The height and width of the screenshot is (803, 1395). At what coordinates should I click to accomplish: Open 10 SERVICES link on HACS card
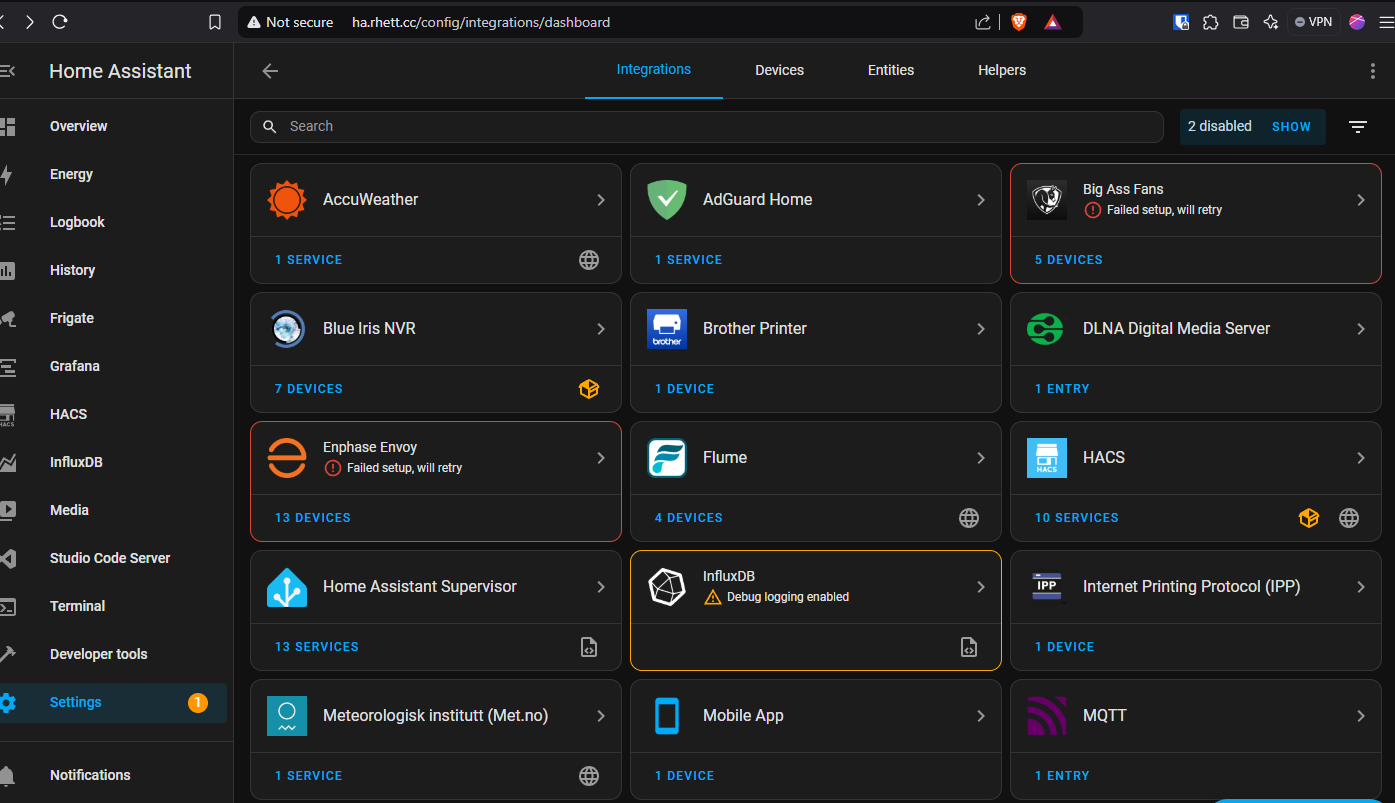tap(1076, 518)
